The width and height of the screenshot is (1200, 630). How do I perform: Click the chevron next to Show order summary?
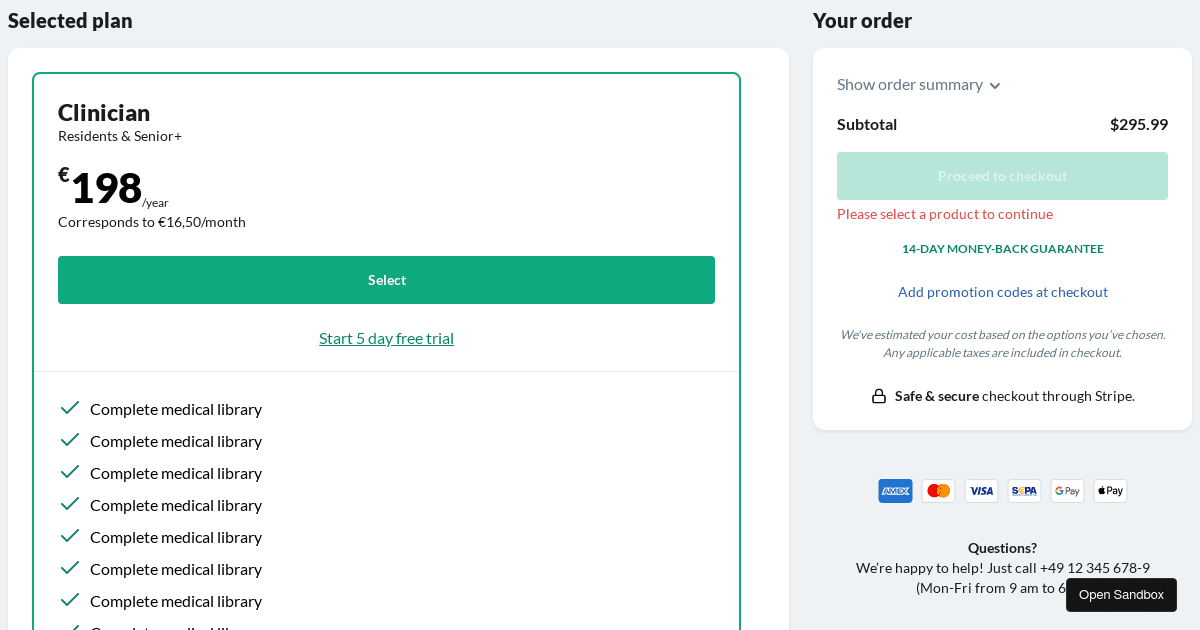click(995, 86)
